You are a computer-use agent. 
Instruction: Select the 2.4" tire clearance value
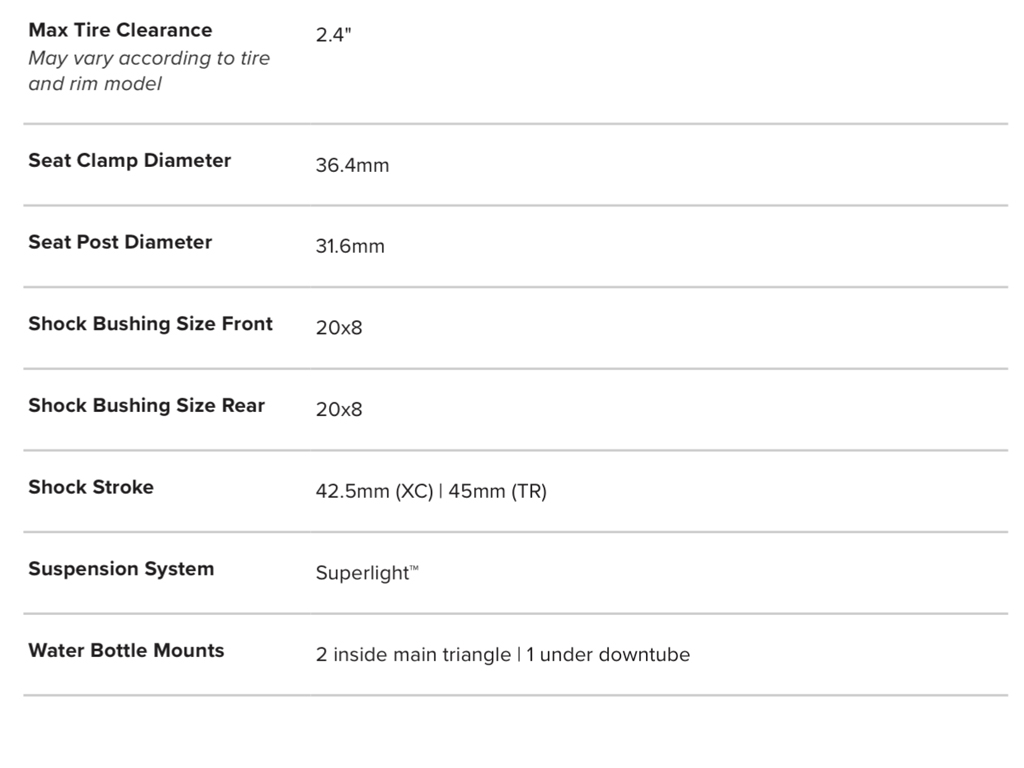pos(334,35)
